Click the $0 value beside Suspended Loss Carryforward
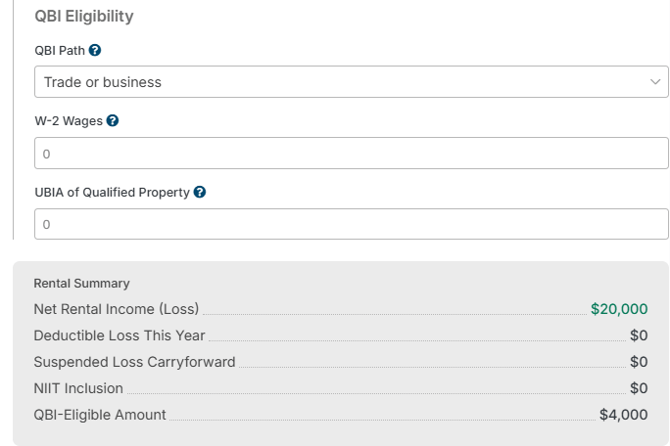670x446 pixels. (x=639, y=362)
